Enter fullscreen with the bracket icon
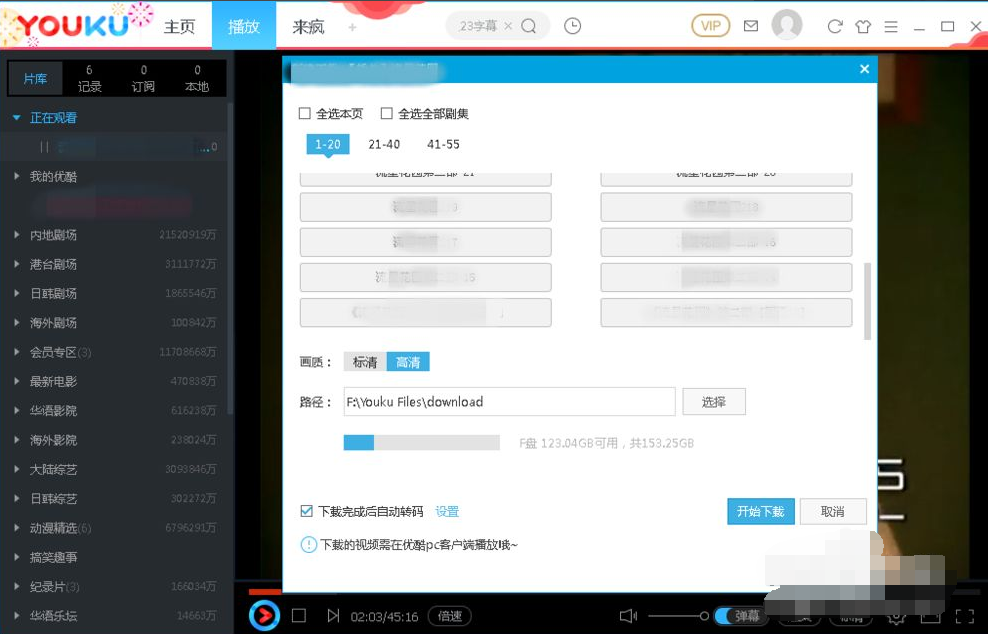The image size is (988, 634). (966, 616)
